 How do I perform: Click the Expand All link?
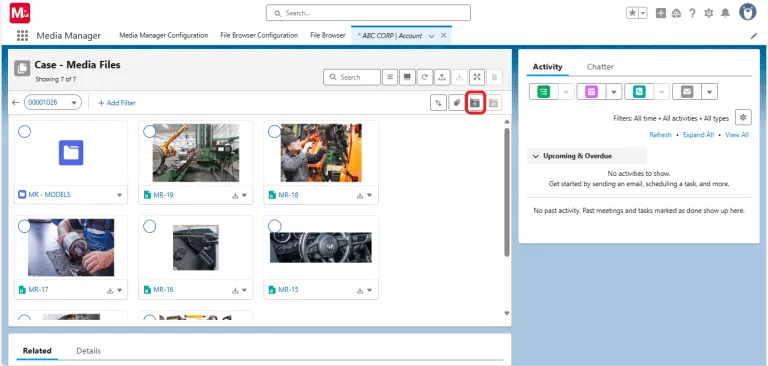[x=698, y=135]
